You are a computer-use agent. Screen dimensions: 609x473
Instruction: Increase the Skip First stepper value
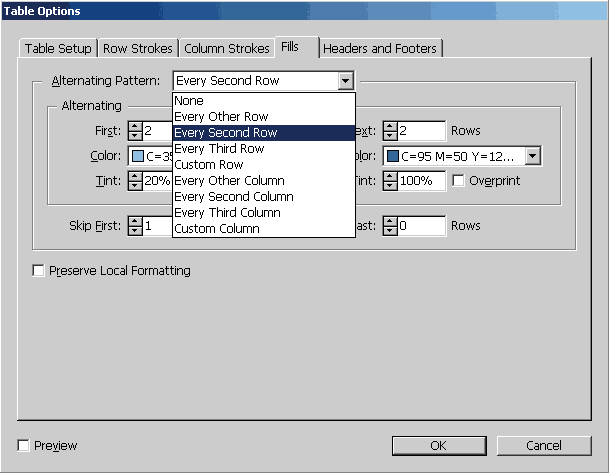point(135,221)
